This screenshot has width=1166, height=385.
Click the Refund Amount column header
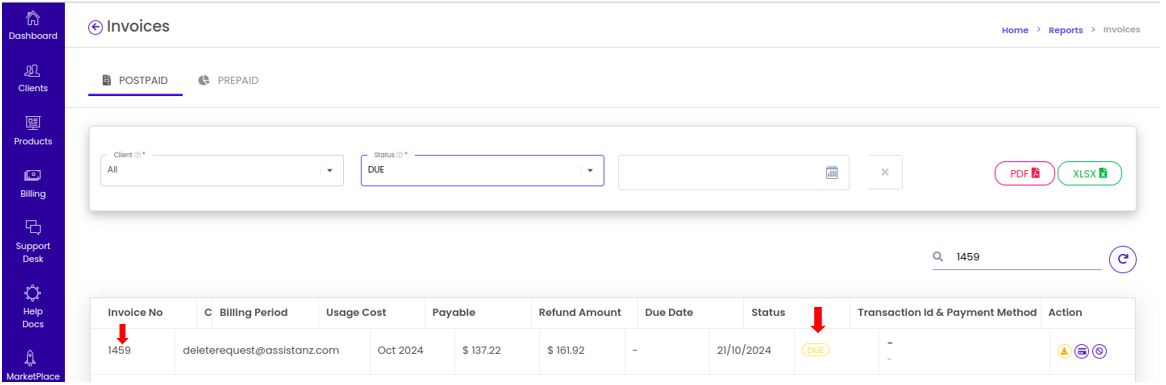pos(580,312)
